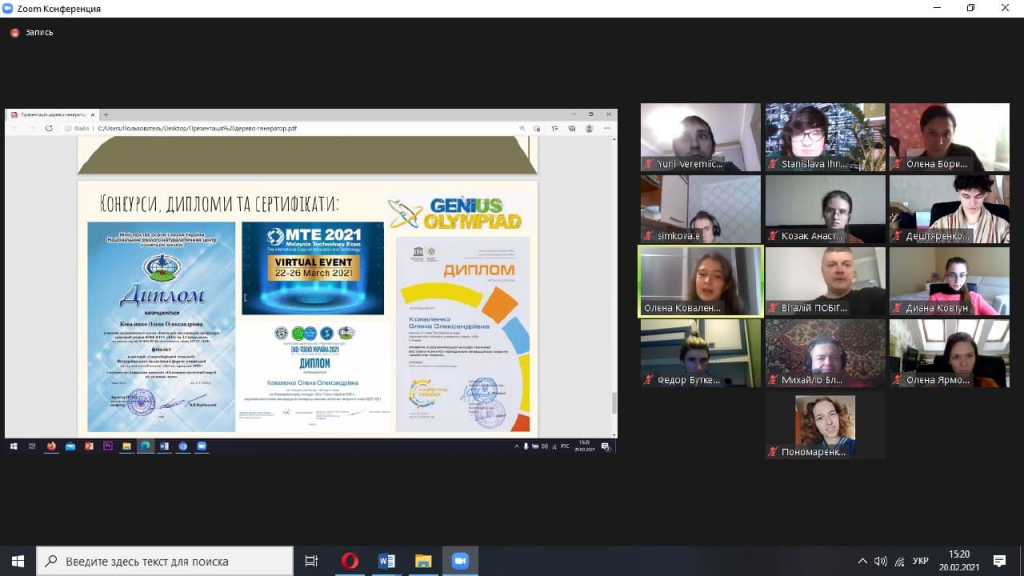Click muted mic icon beside Дештяренко

pyautogui.click(x=898, y=236)
